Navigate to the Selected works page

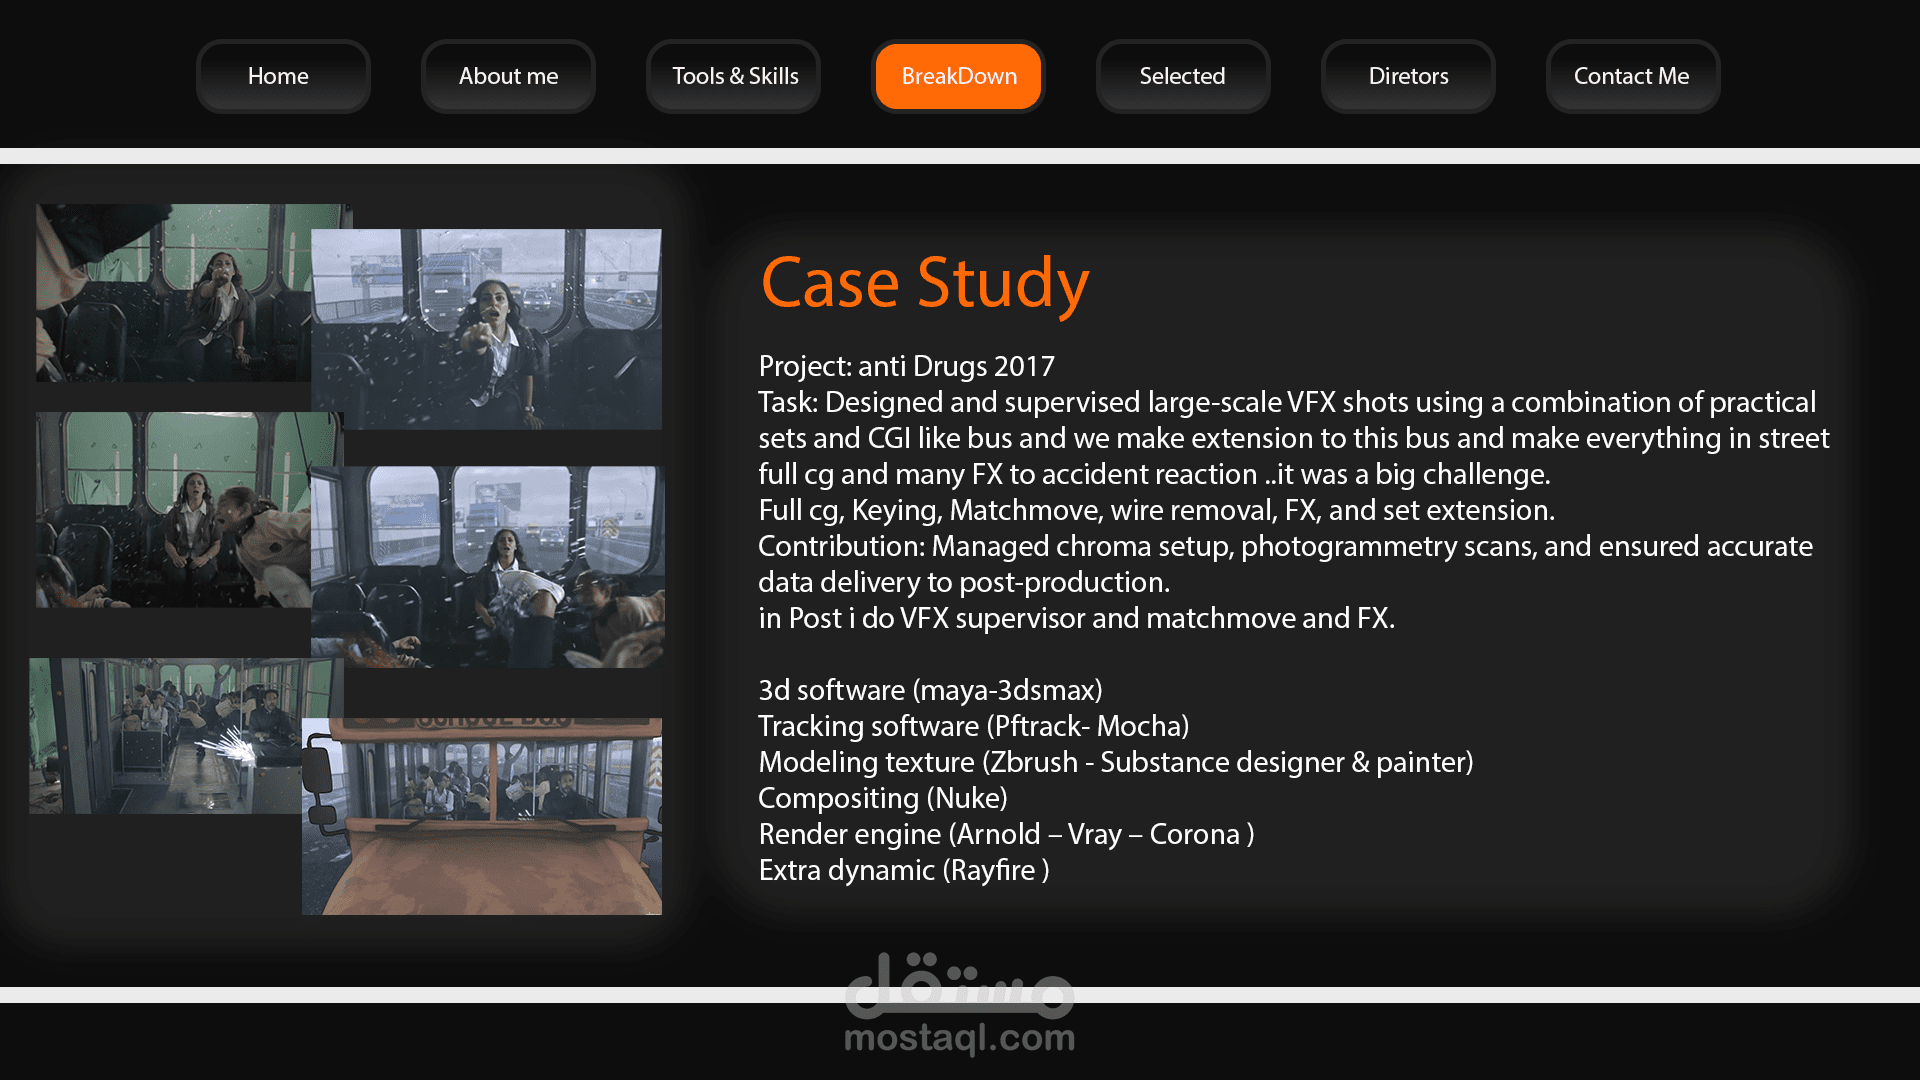pos(1182,76)
